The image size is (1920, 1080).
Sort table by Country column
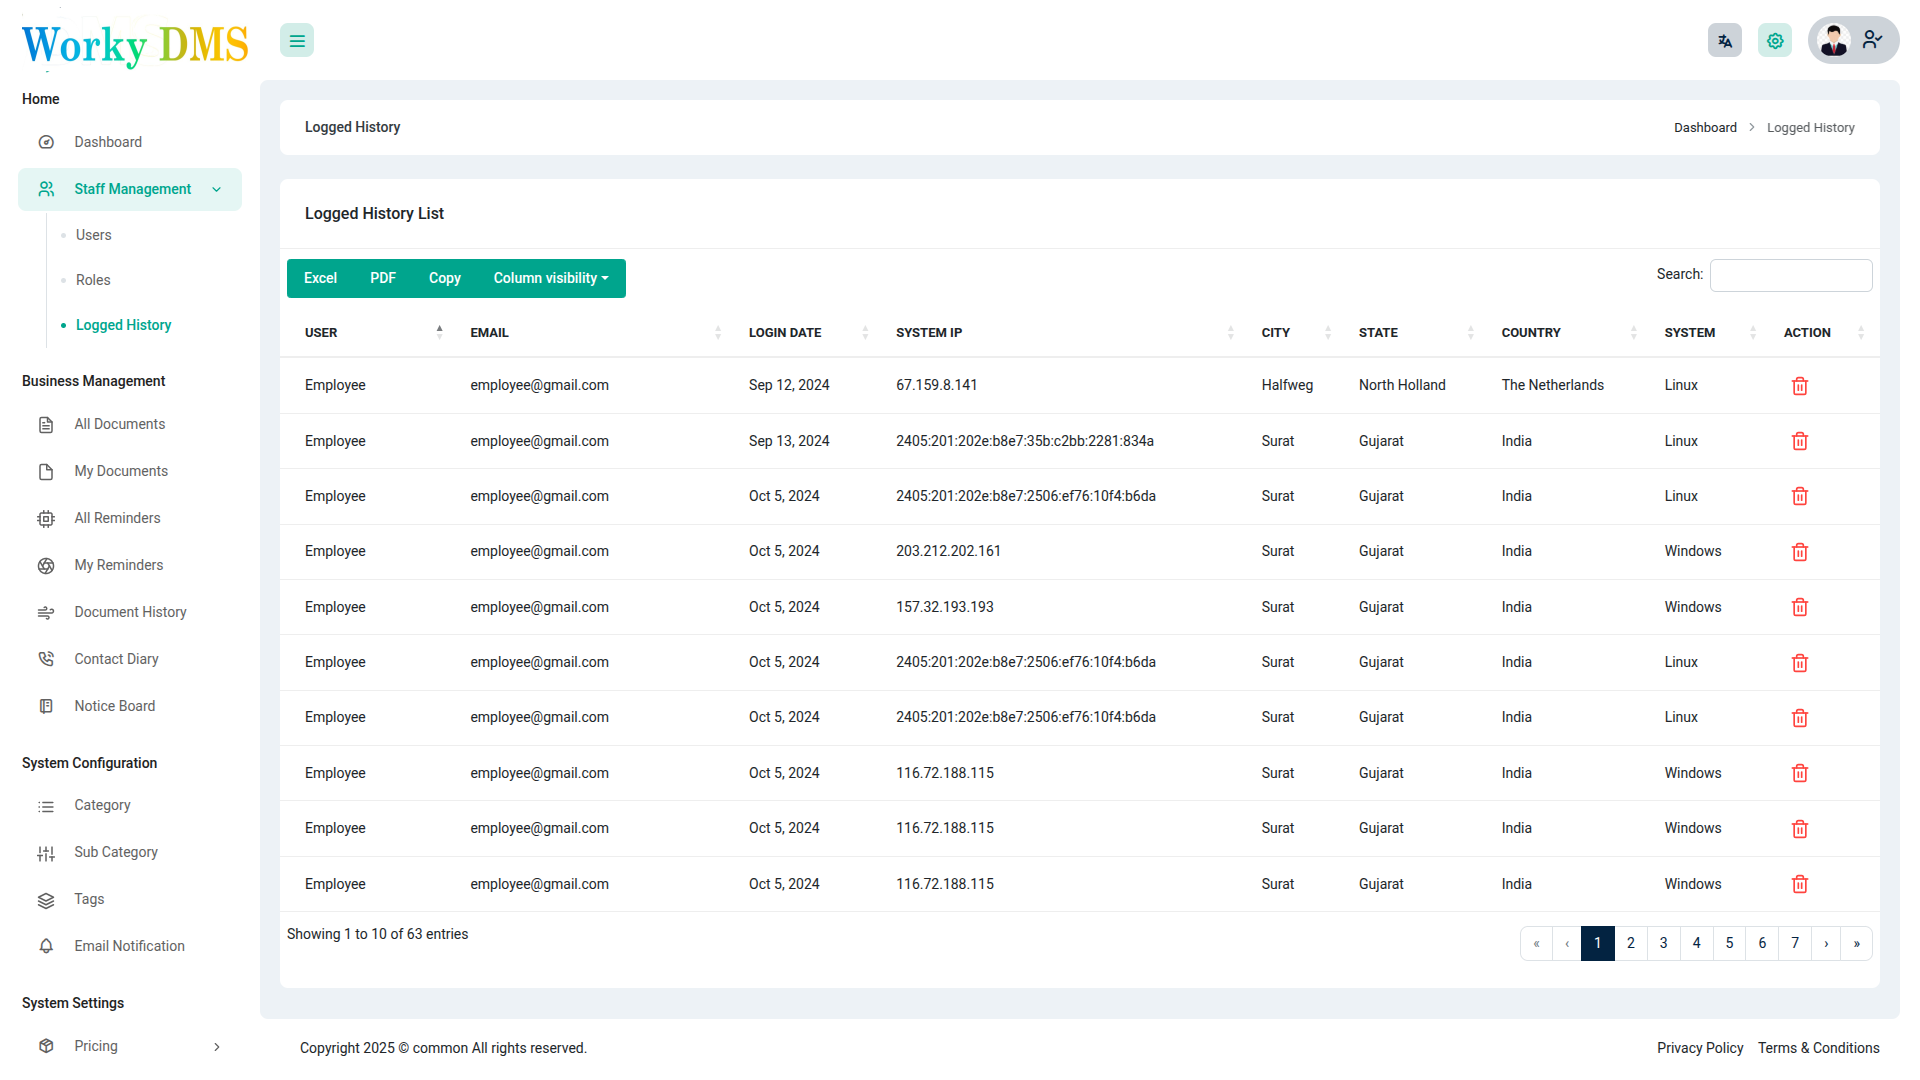pos(1530,333)
